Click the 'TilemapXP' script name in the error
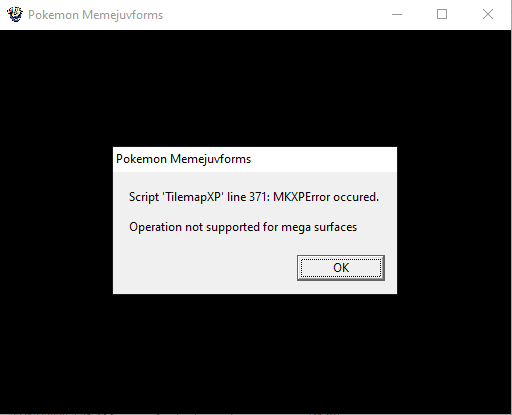 [192, 197]
